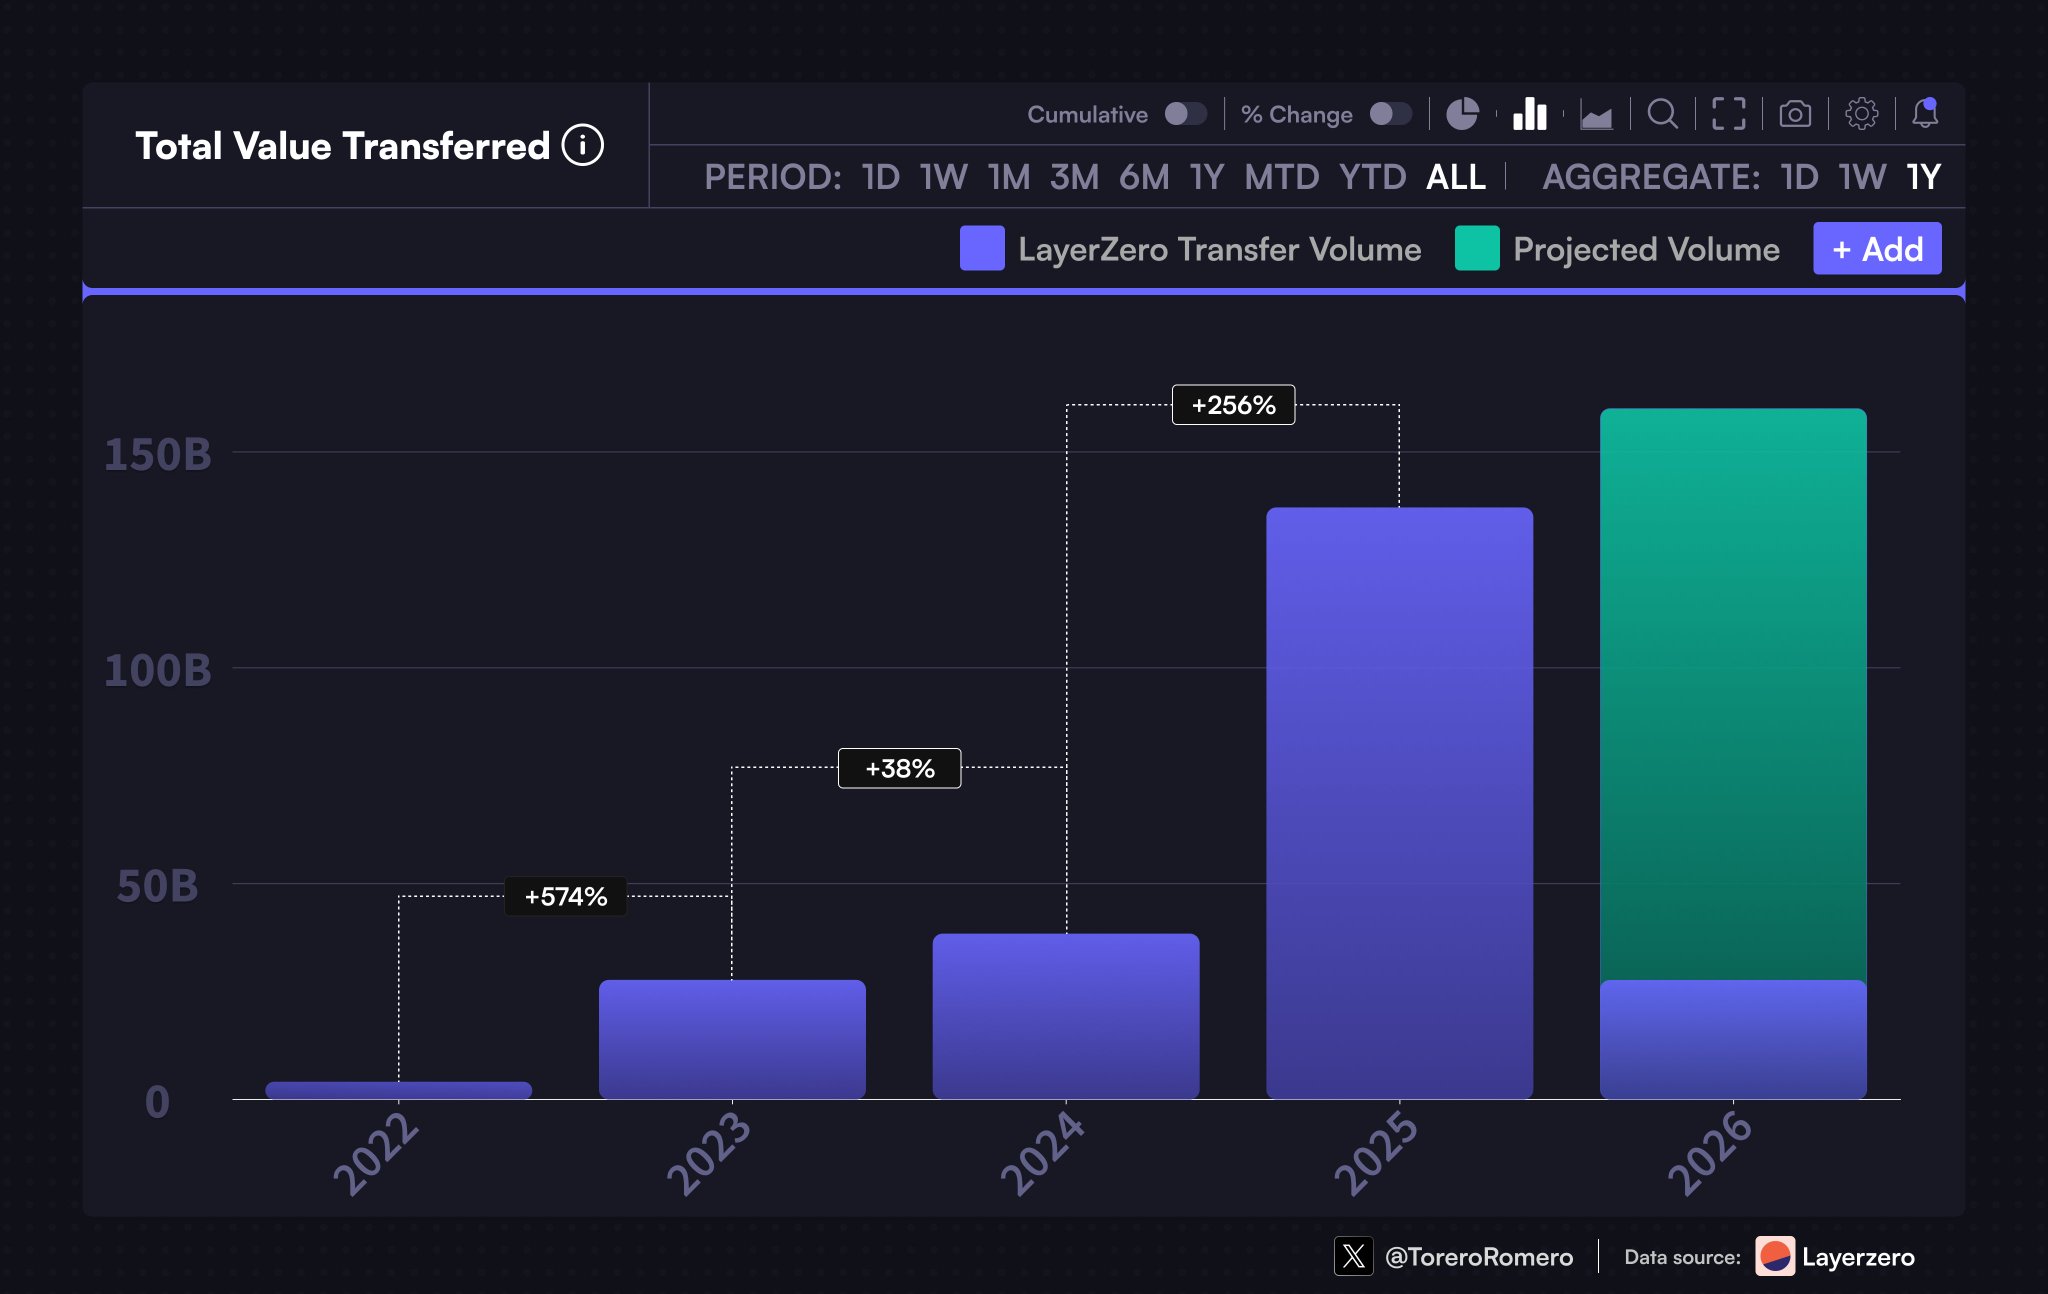This screenshot has height=1294, width=2048.
Task: Switch to area chart view
Action: 1596,116
